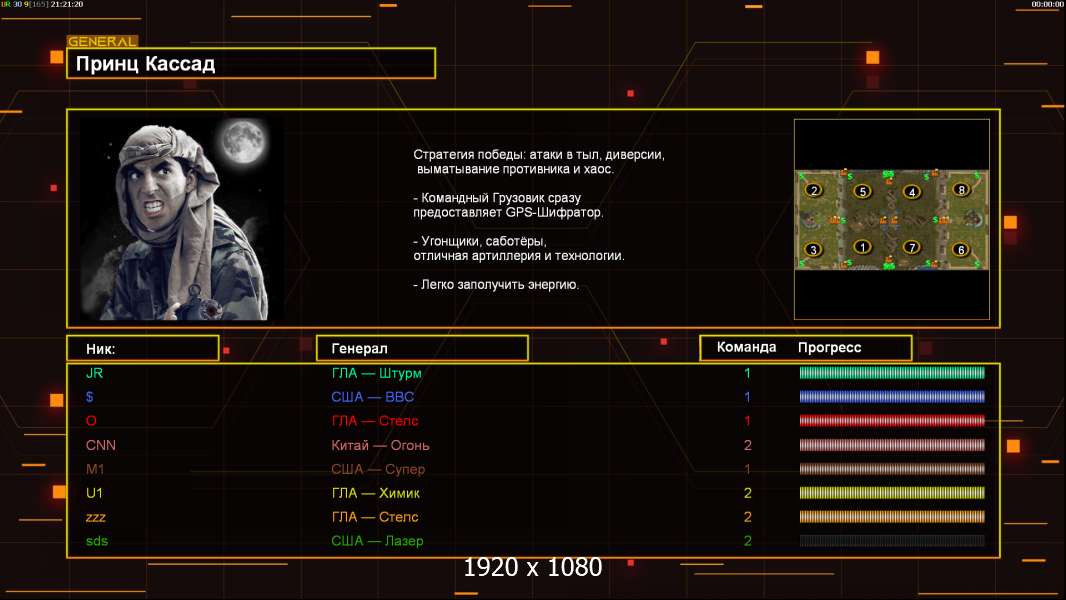
Task: Click the GENERAL label tag
Action: 102,41
